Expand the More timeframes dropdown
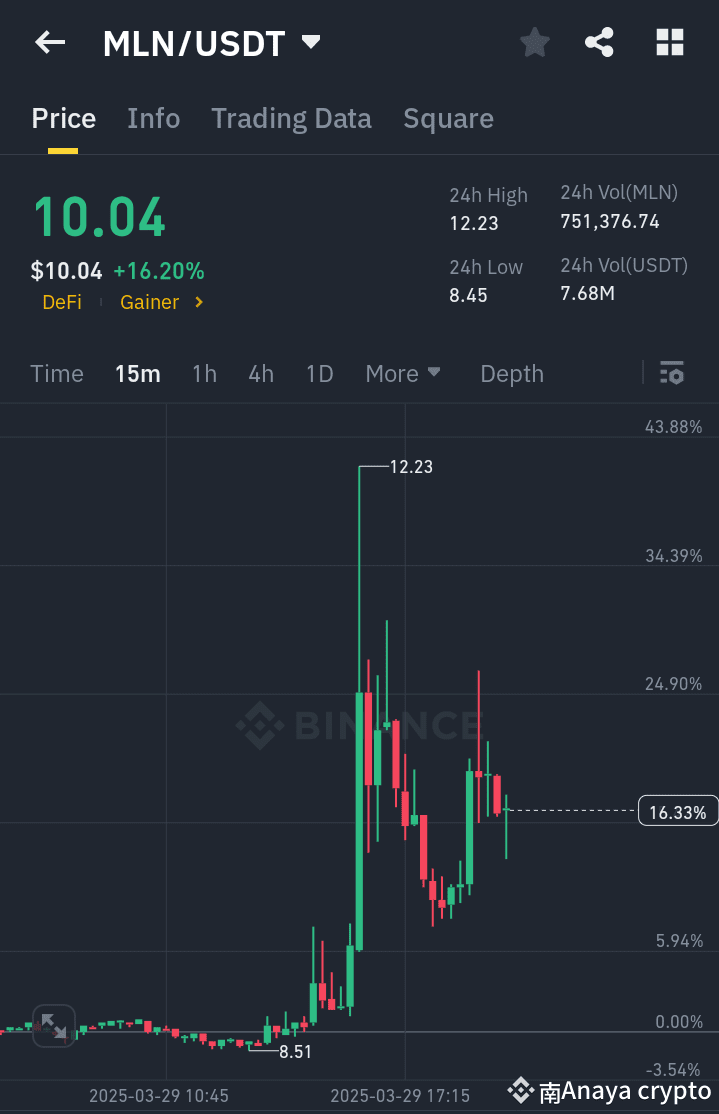 [403, 373]
